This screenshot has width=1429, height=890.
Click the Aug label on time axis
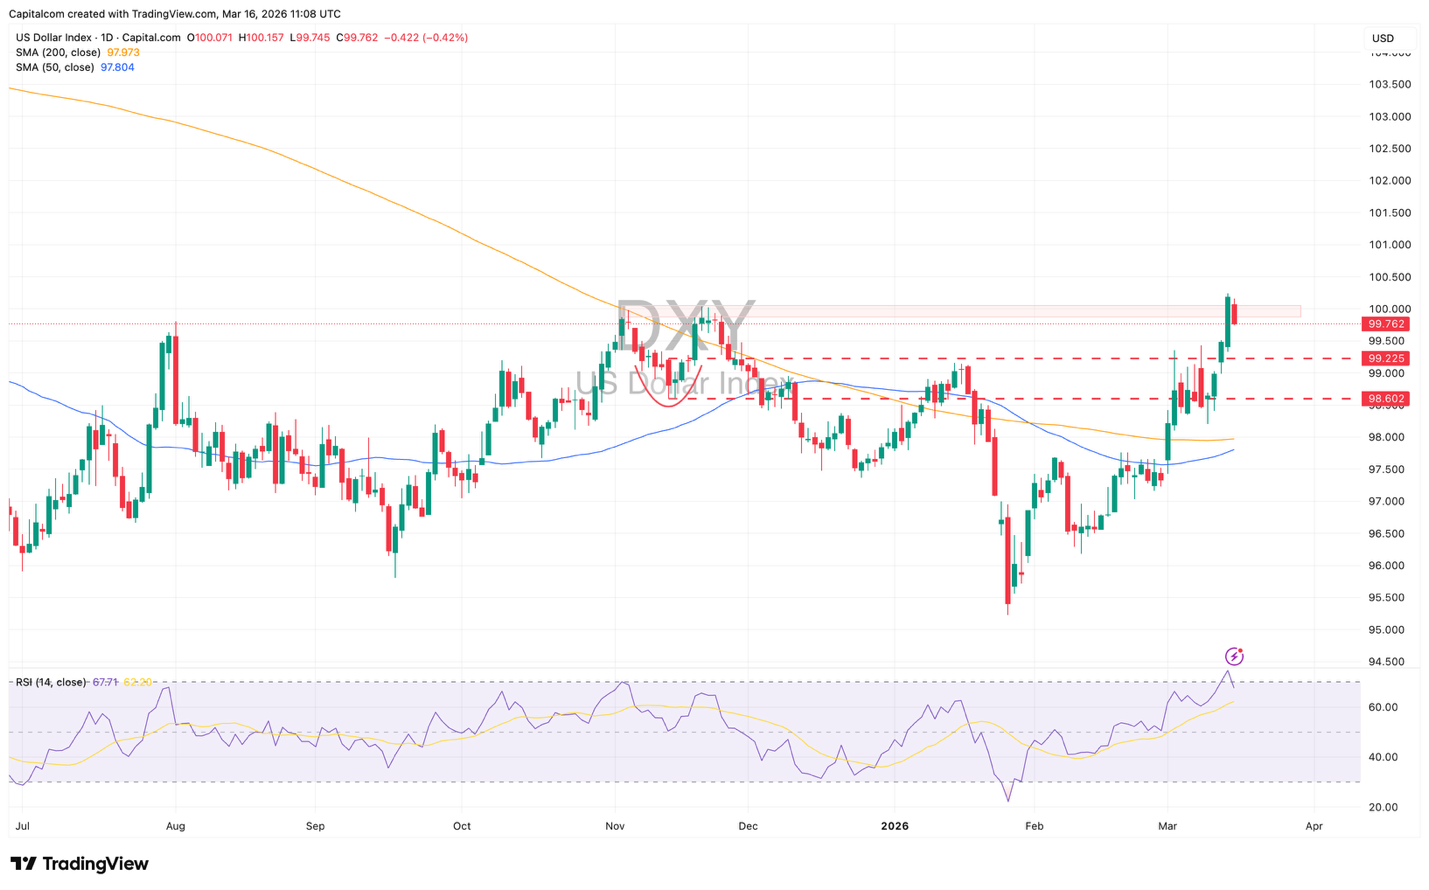[175, 826]
